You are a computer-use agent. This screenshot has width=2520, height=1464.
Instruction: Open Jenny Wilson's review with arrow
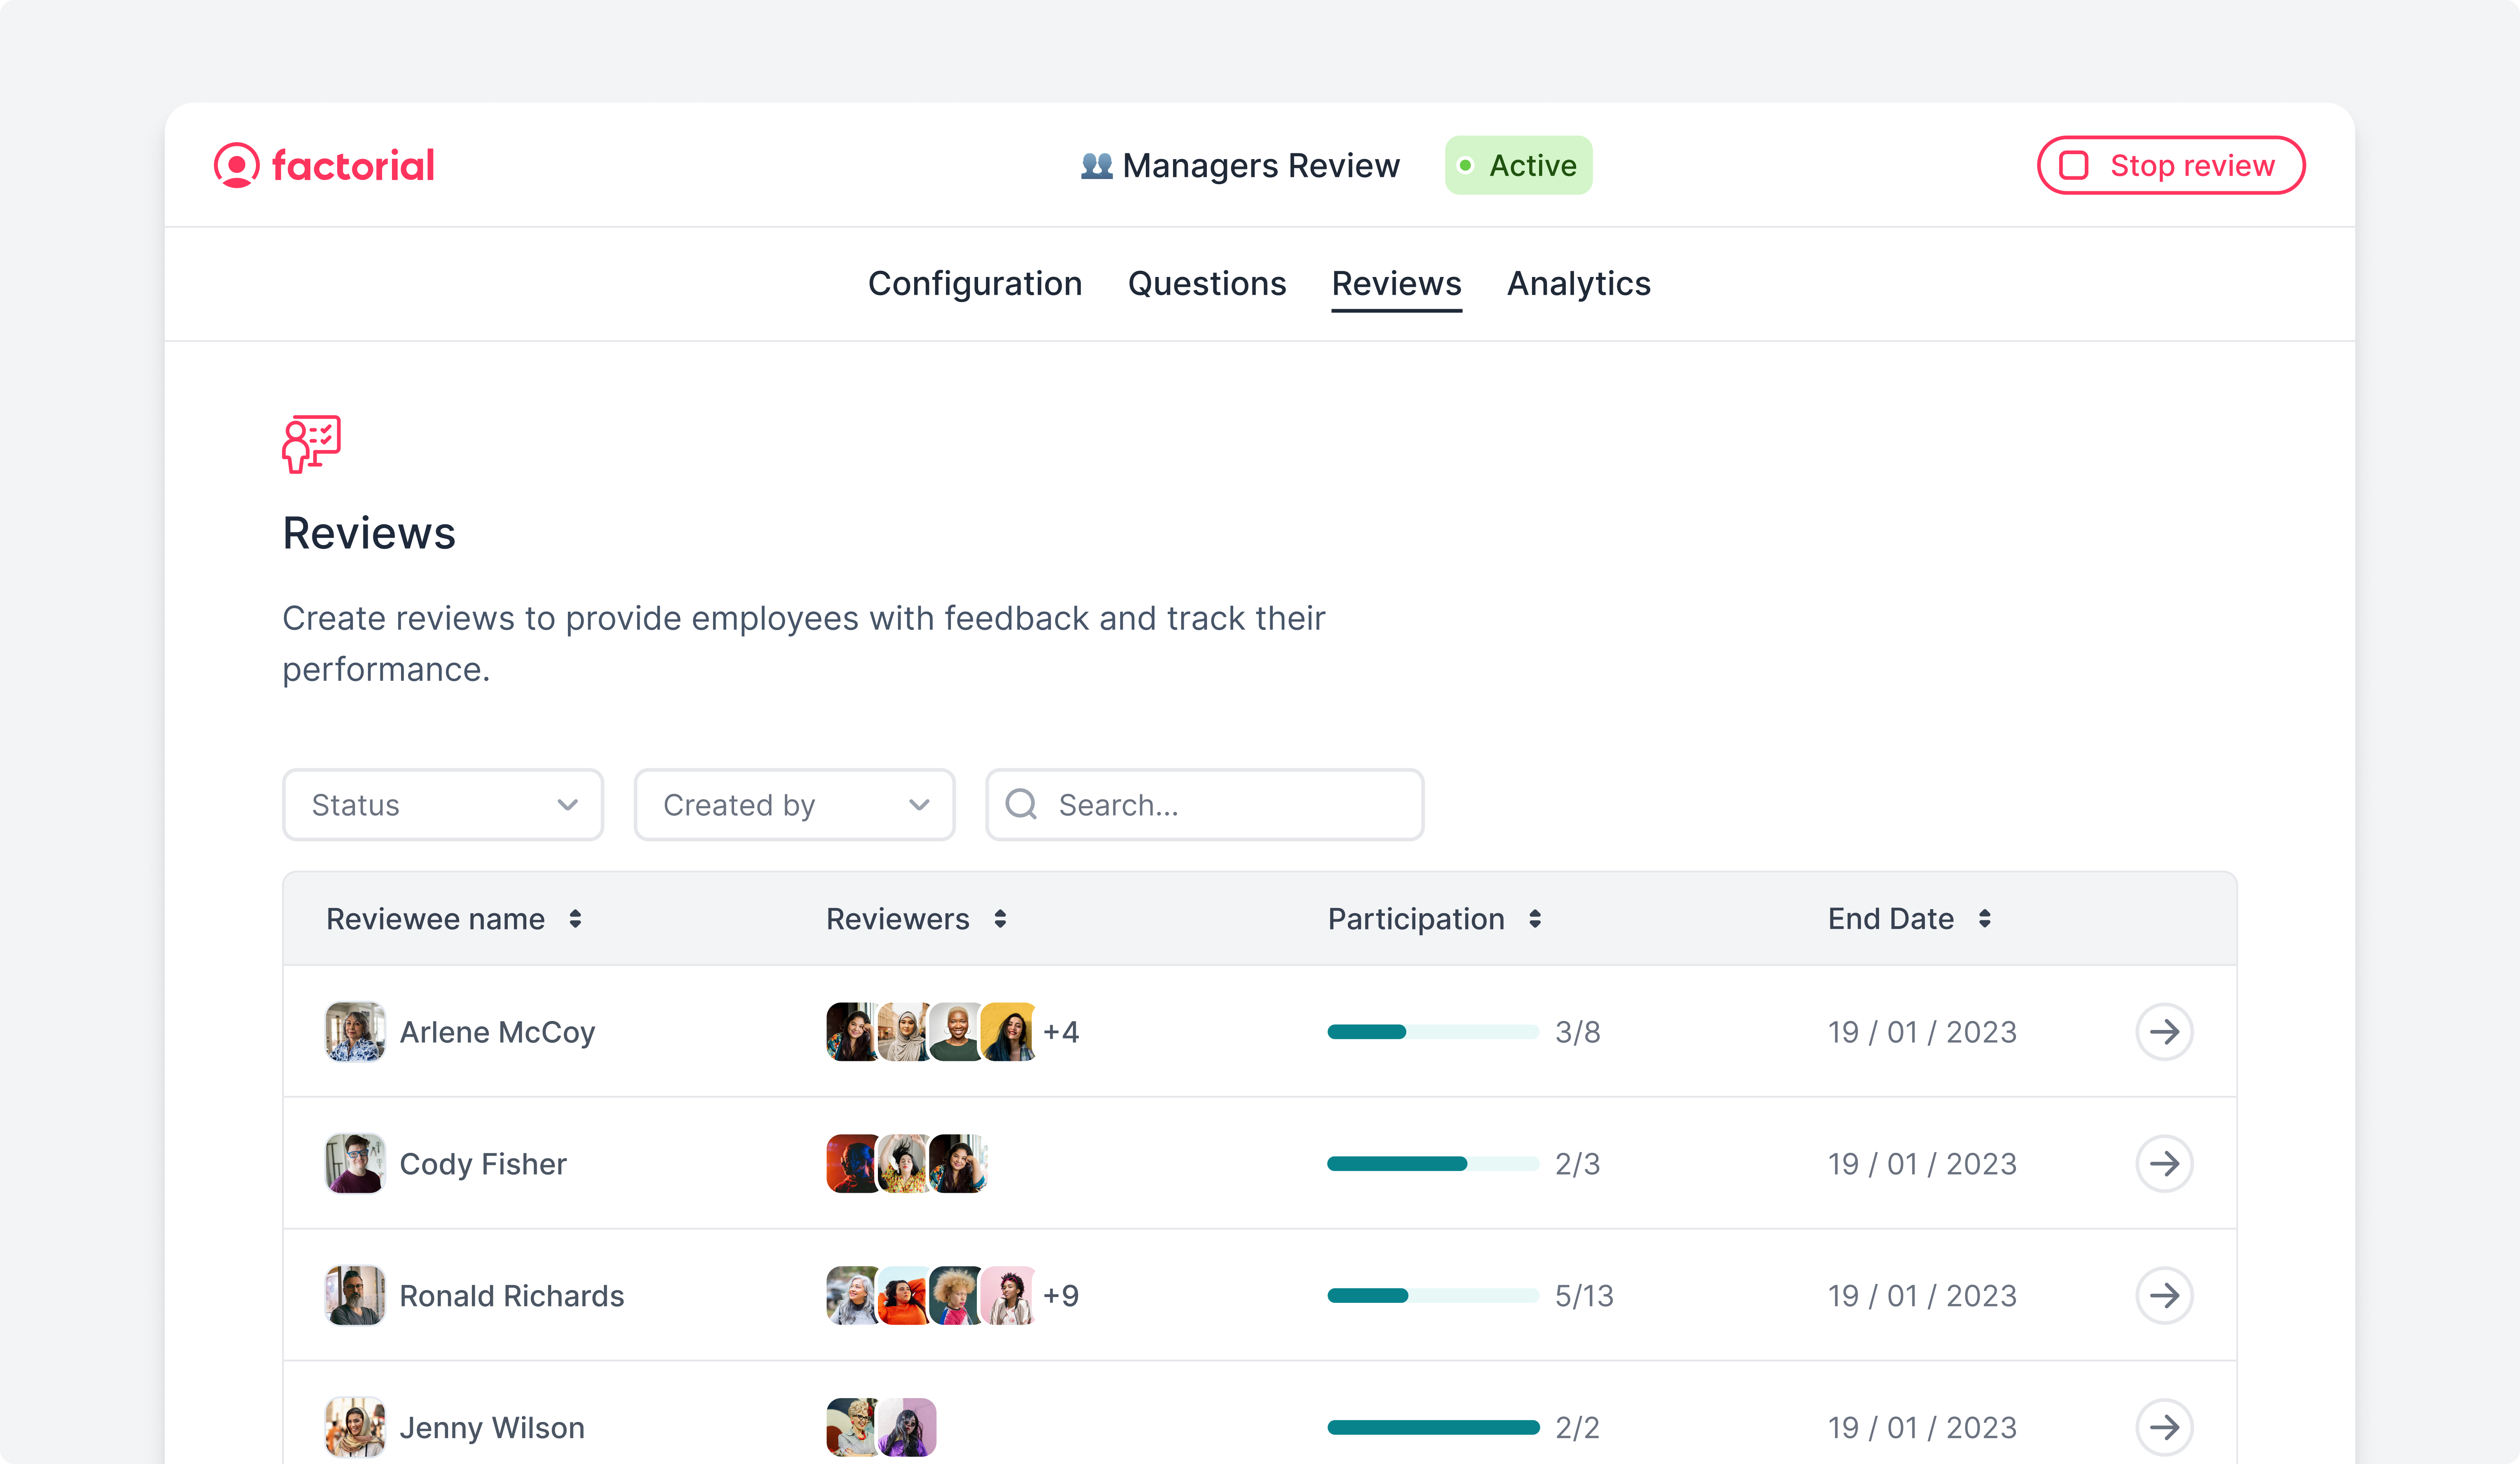2164,1427
